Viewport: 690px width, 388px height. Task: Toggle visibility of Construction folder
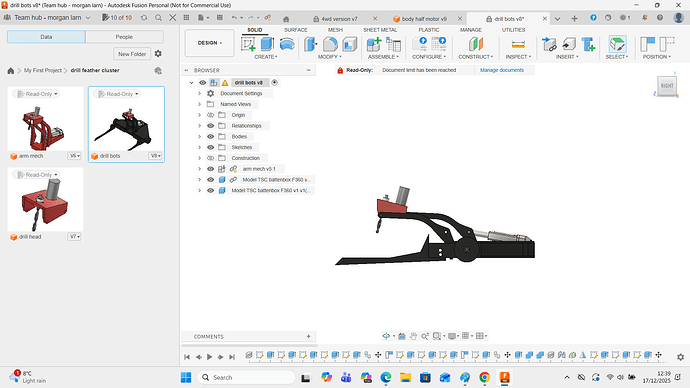pyautogui.click(x=210, y=158)
